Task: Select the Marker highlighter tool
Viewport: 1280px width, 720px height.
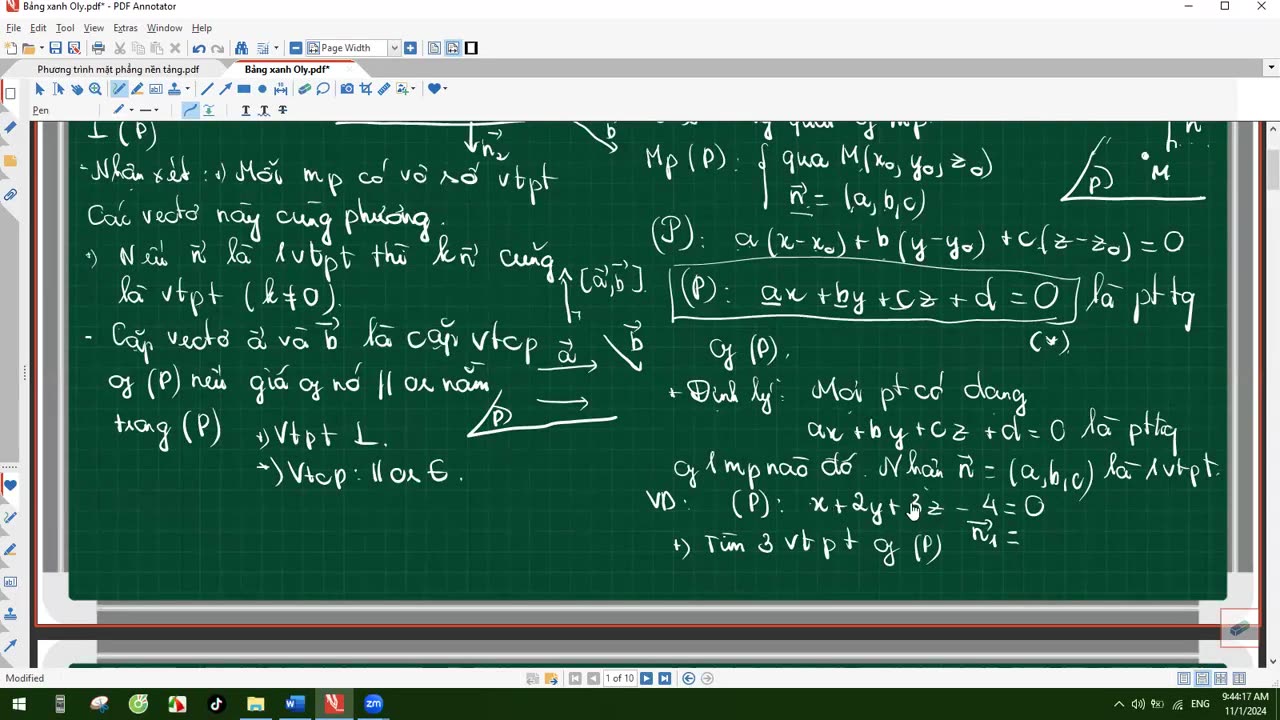Action: point(137,89)
